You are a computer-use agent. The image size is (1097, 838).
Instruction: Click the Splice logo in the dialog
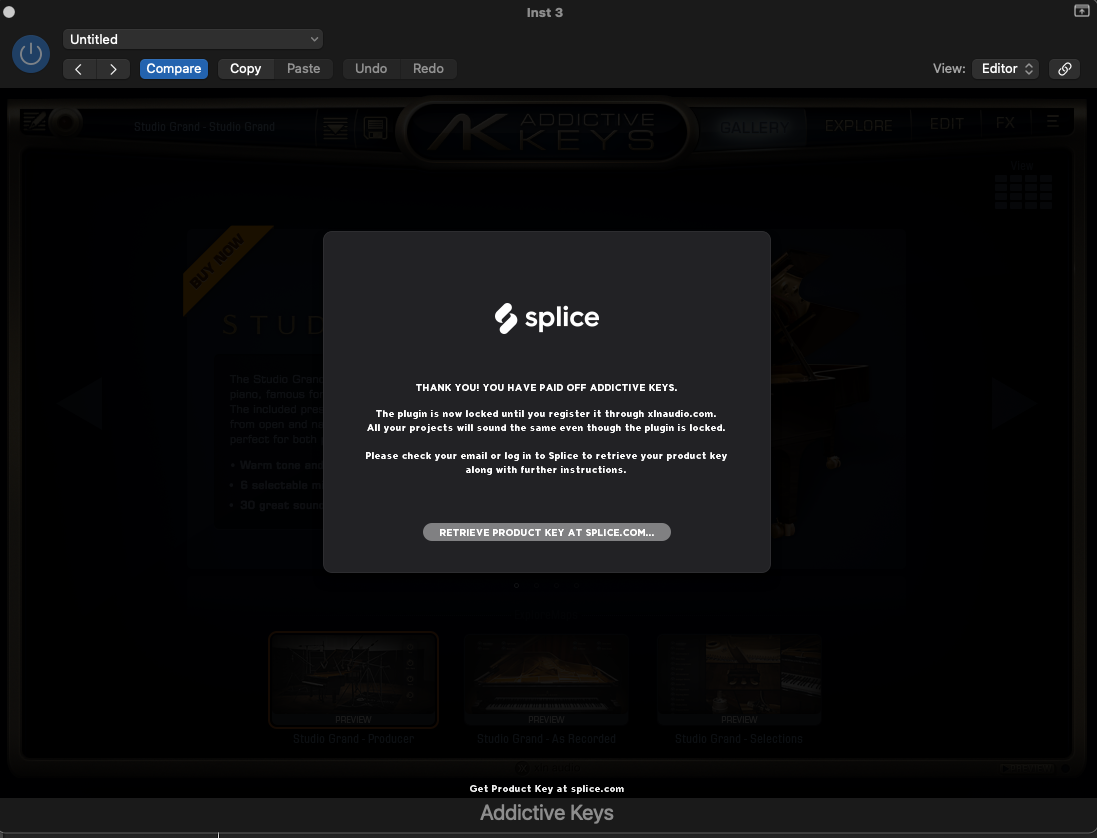(x=546, y=318)
